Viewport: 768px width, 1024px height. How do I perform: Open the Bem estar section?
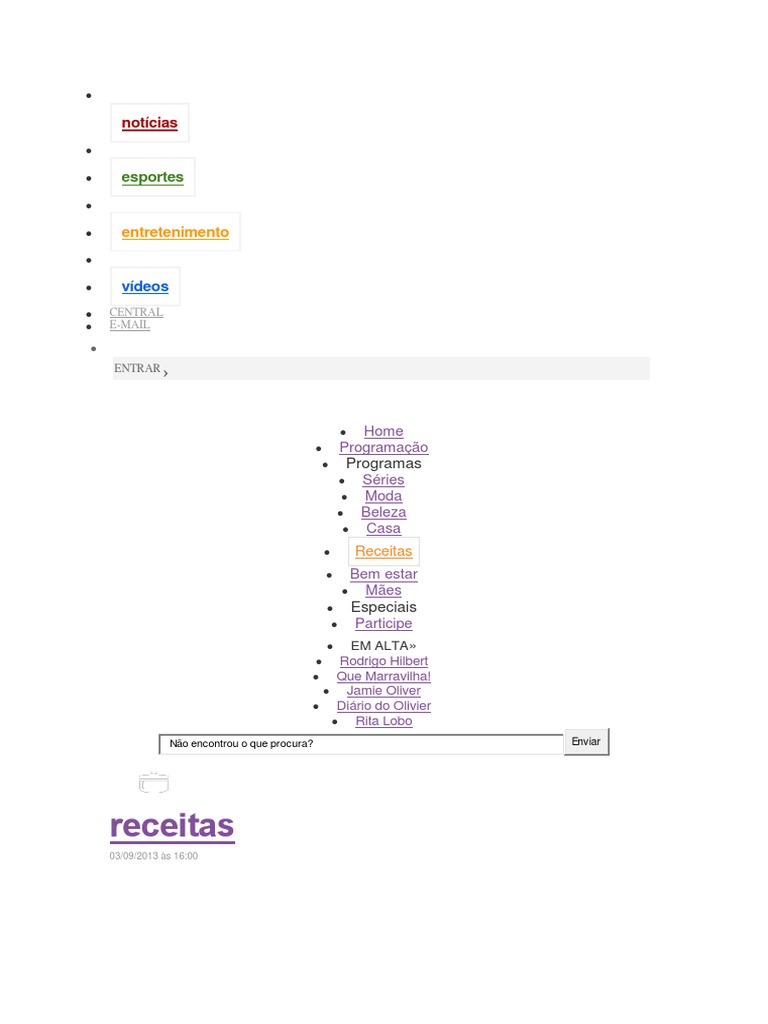tap(383, 574)
